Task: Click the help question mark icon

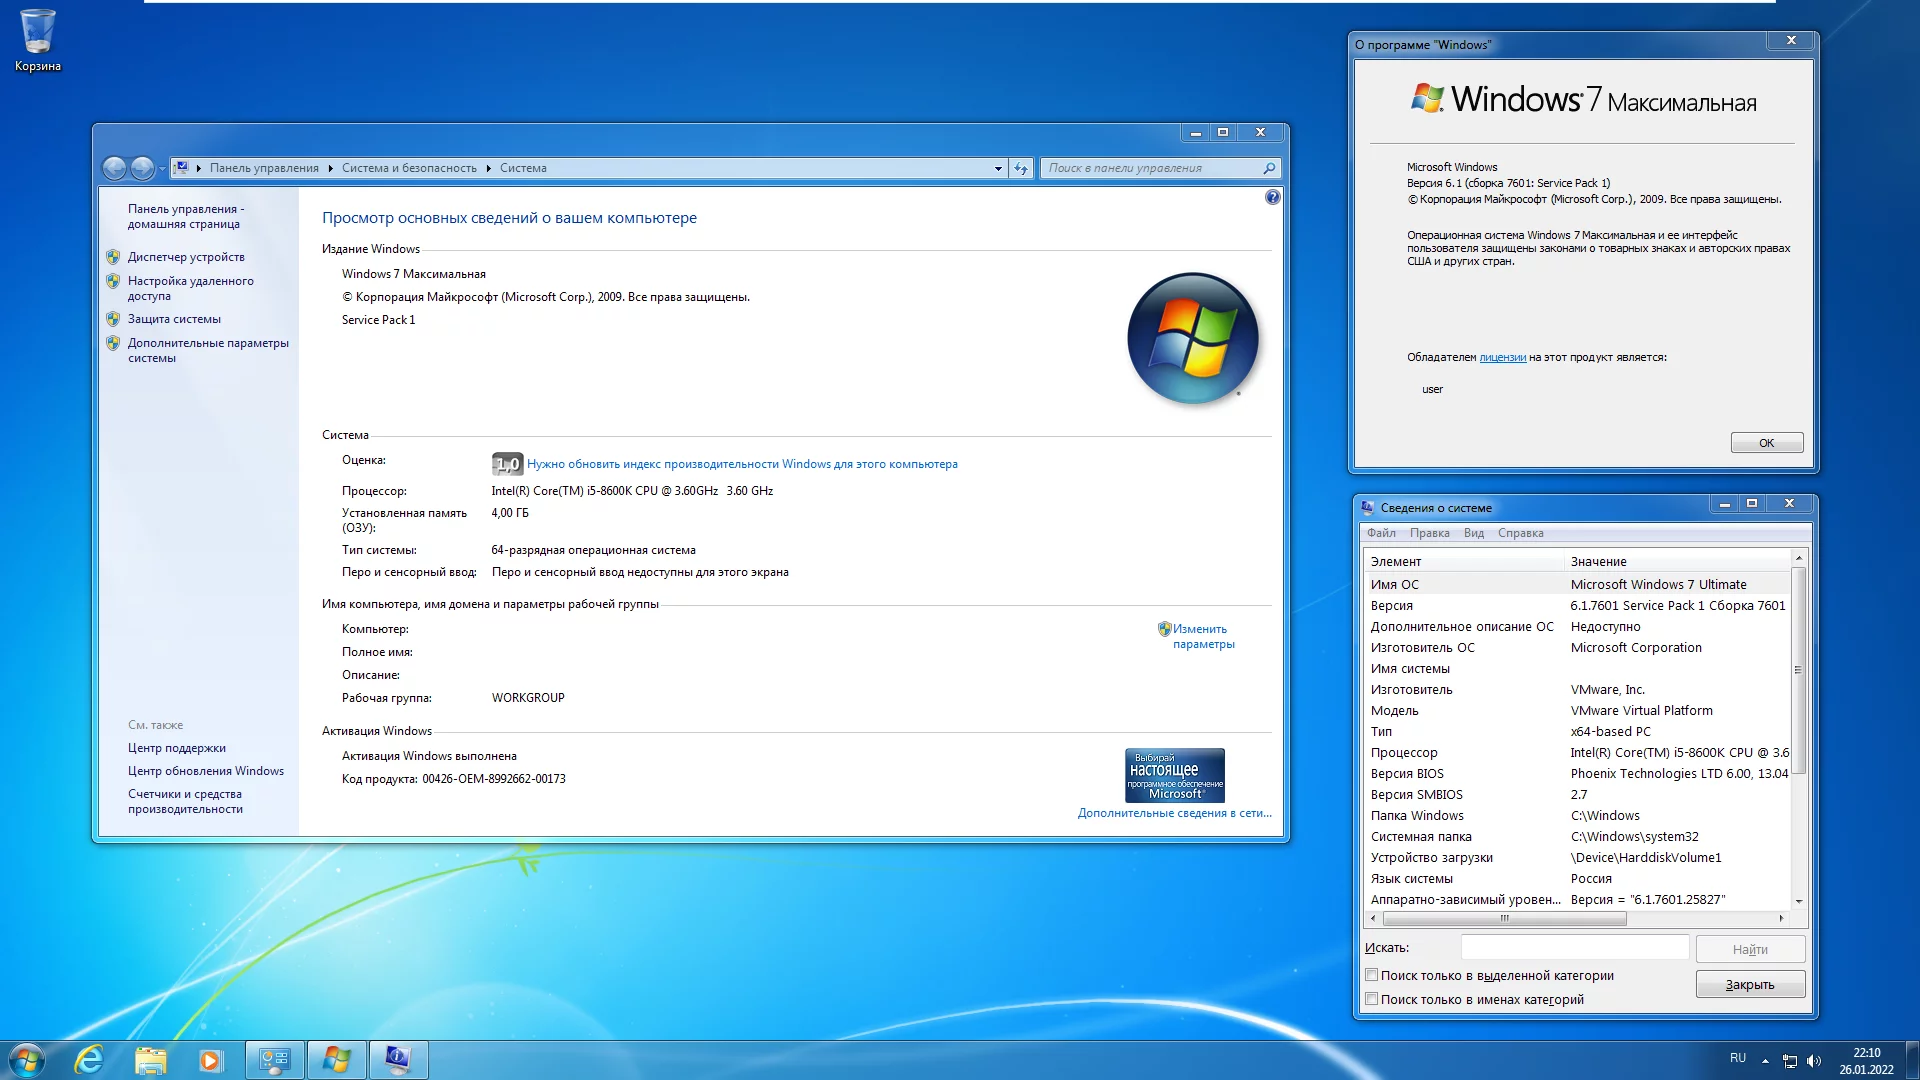Action: [x=1272, y=197]
